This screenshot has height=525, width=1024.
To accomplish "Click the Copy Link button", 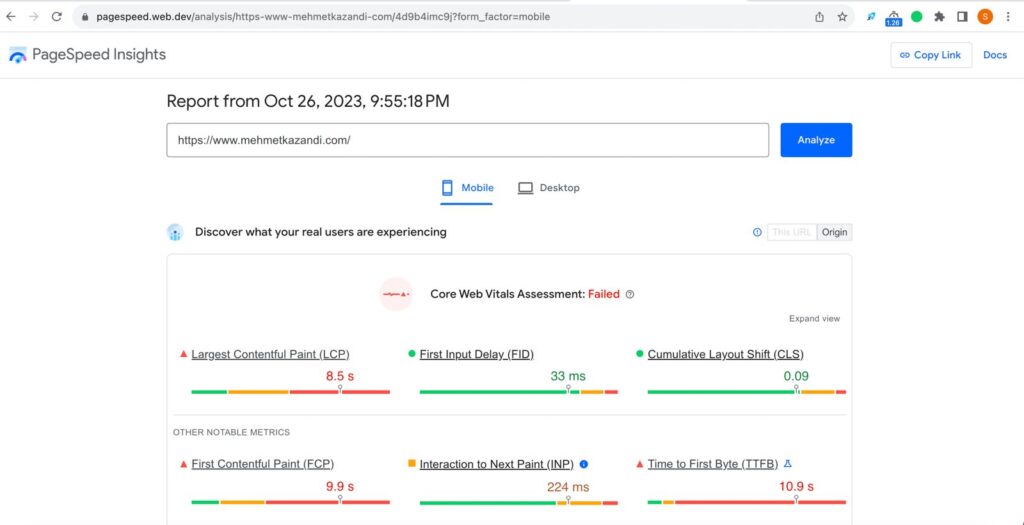I will 930,55.
